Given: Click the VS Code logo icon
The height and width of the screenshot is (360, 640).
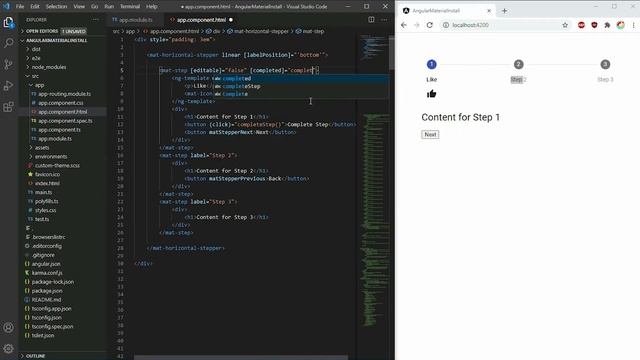Looking at the screenshot, I should pos(6,6).
